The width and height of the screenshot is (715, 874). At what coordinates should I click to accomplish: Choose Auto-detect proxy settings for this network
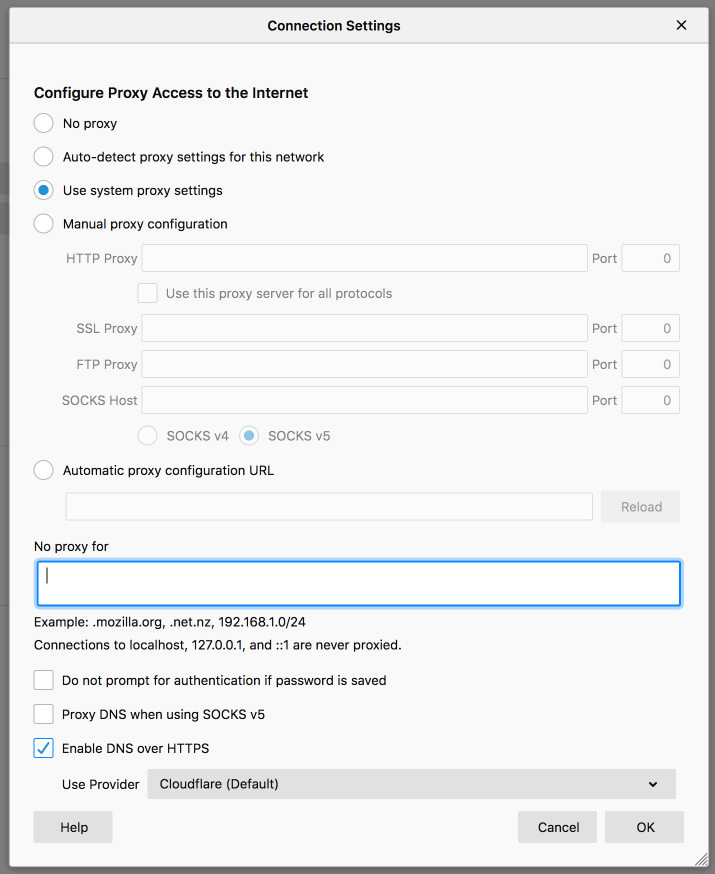(43, 157)
